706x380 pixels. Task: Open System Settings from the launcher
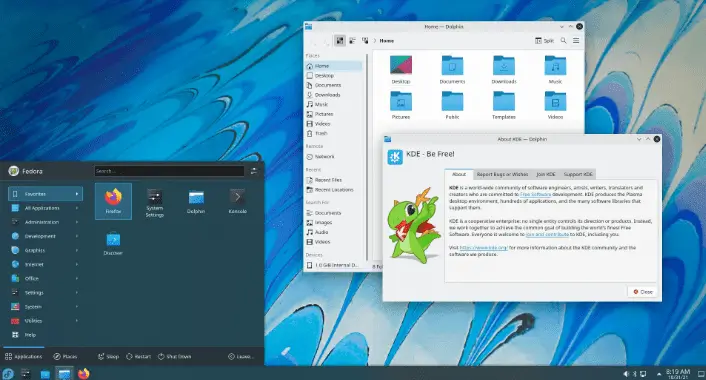click(154, 203)
